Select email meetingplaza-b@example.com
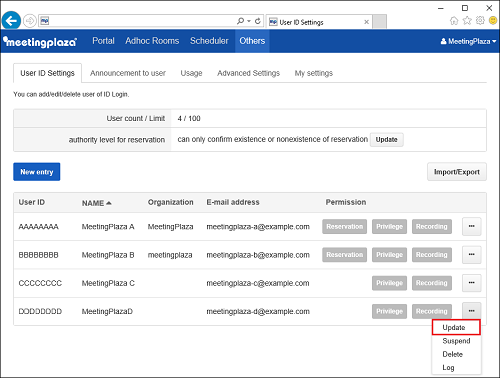Screen dimensions: 500x378 258,255
